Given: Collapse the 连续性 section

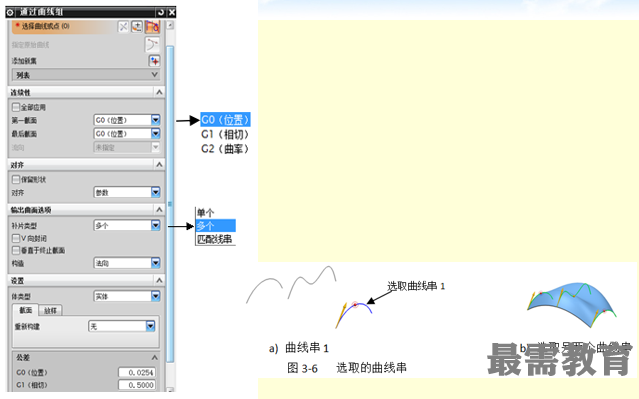Looking at the screenshot, I should pos(159,93).
